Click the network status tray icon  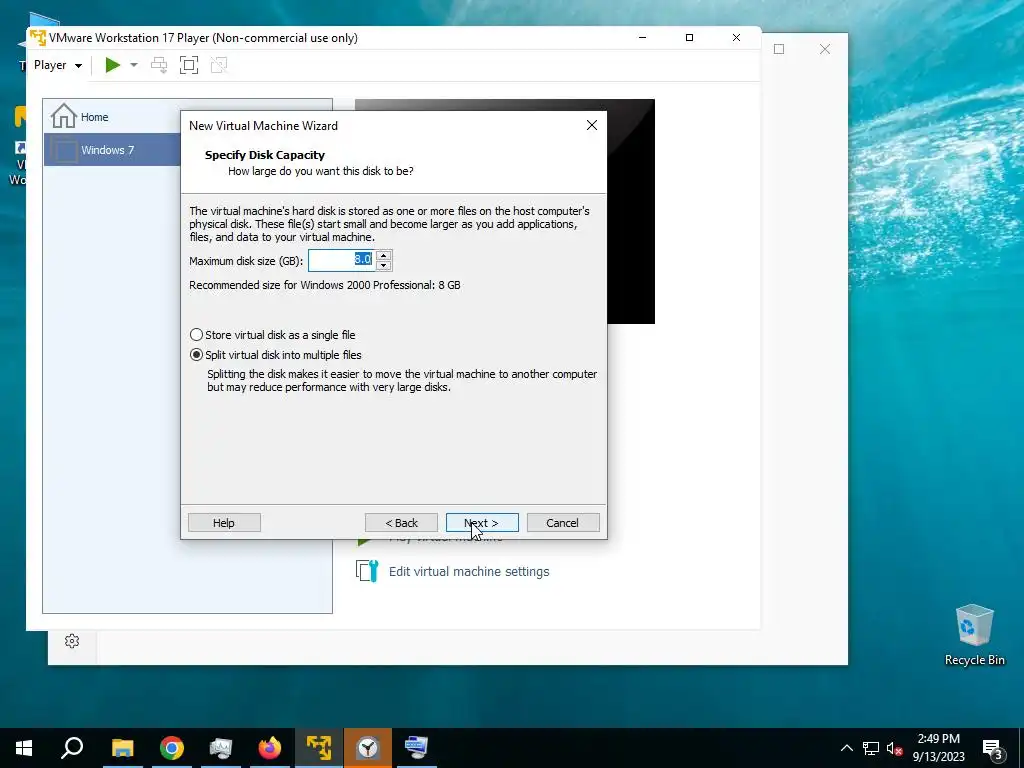click(871, 748)
